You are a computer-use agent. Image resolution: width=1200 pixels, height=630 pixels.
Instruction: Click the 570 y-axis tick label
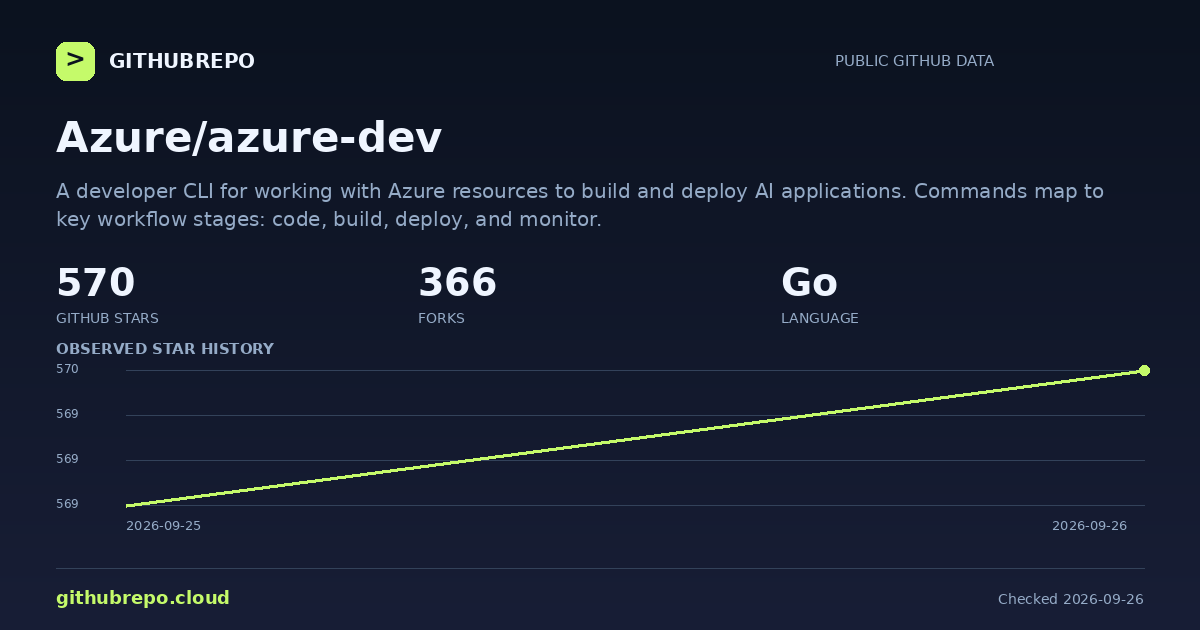pyautogui.click(x=67, y=369)
